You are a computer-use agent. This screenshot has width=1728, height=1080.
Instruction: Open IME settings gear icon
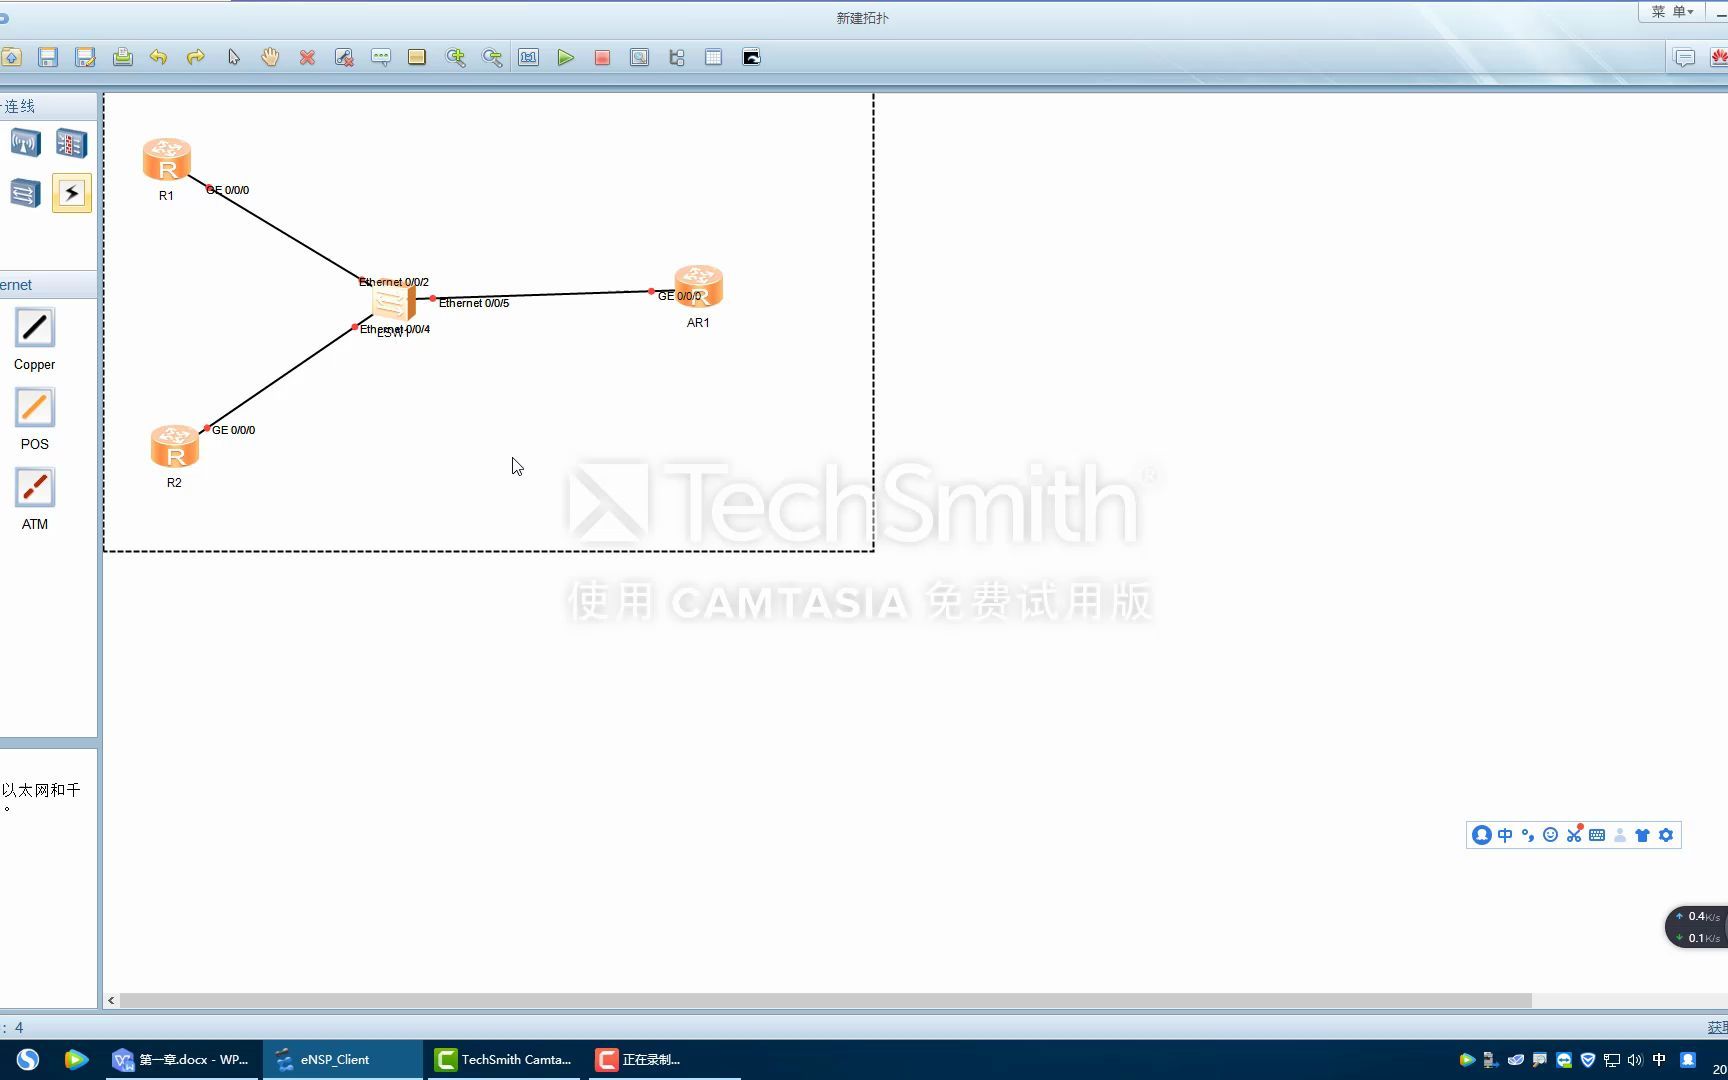click(x=1666, y=835)
